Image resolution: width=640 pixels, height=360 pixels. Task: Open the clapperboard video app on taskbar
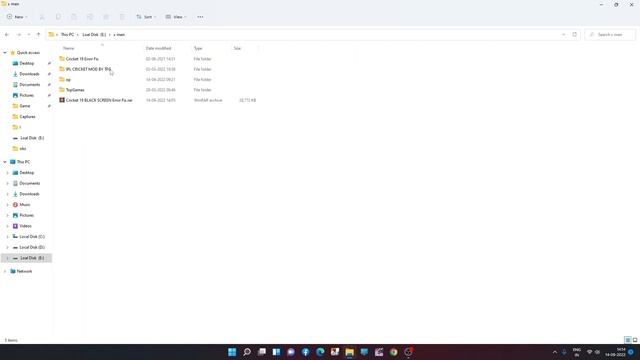coord(379,352)
